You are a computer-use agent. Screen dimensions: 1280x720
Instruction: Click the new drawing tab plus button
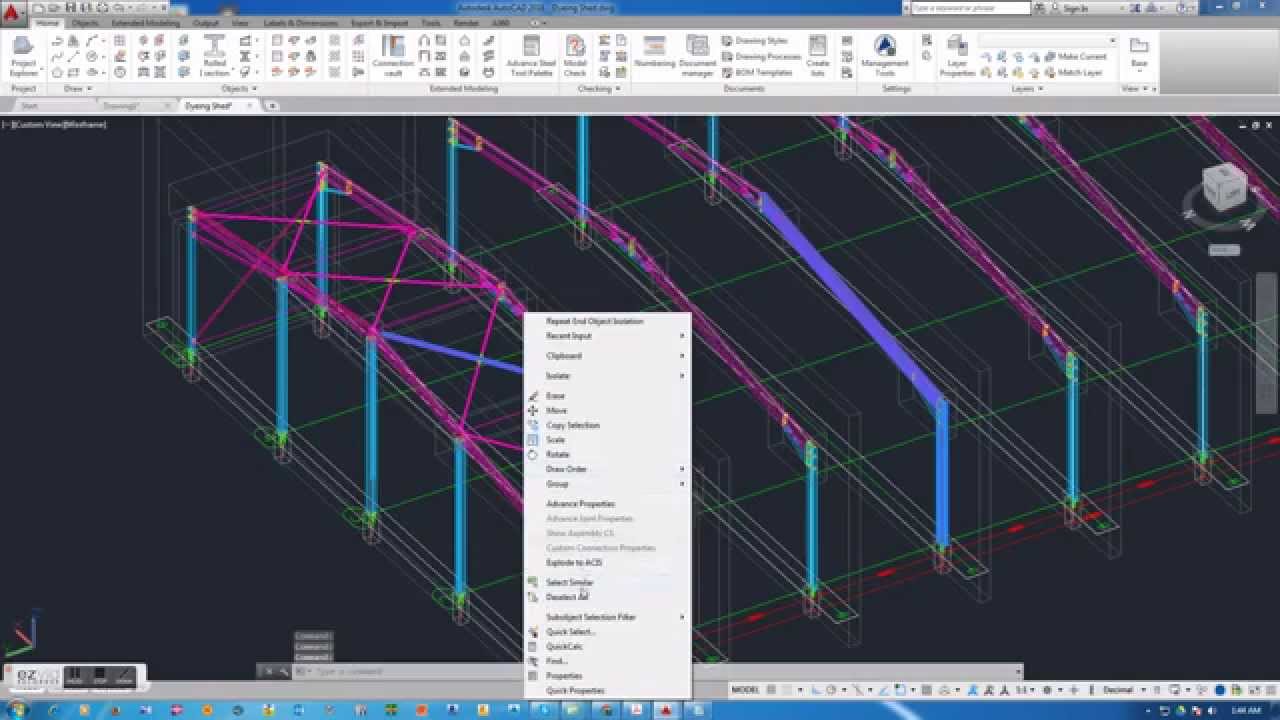point(272,105)
